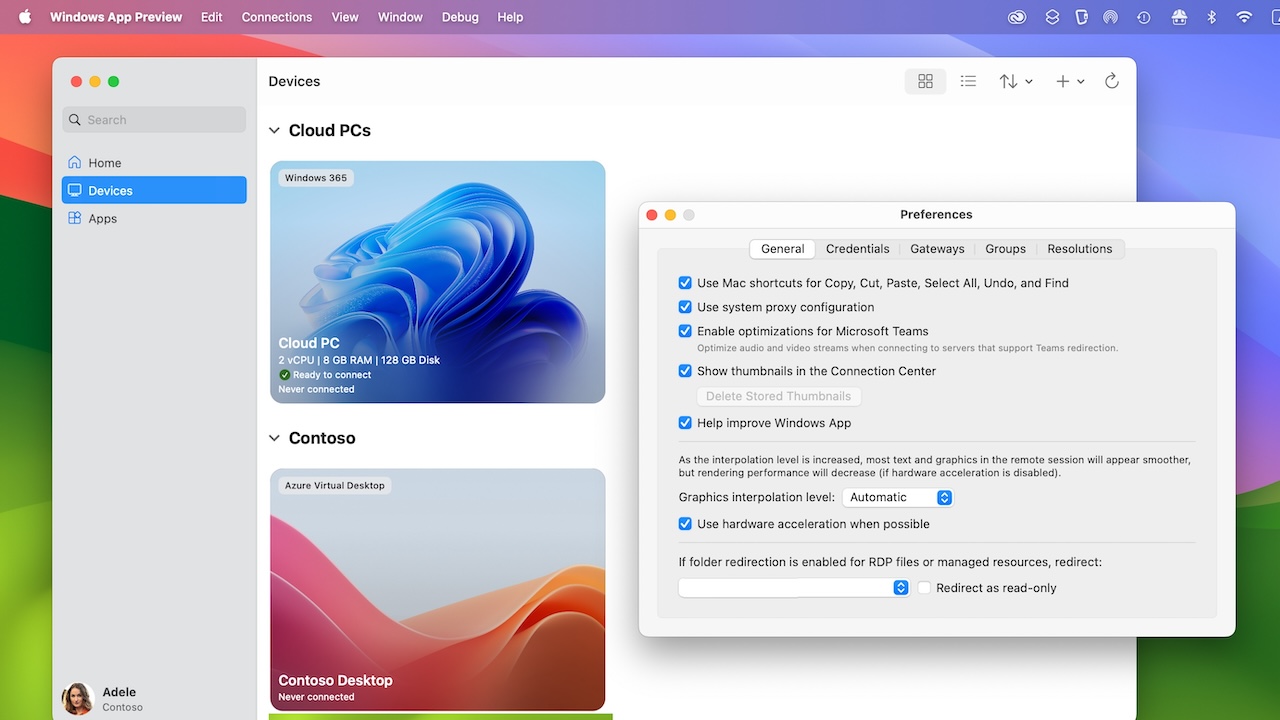Toggle Use hardware acceleration when possible
This screenshot has width=1280, height=720.
point(685,524)
